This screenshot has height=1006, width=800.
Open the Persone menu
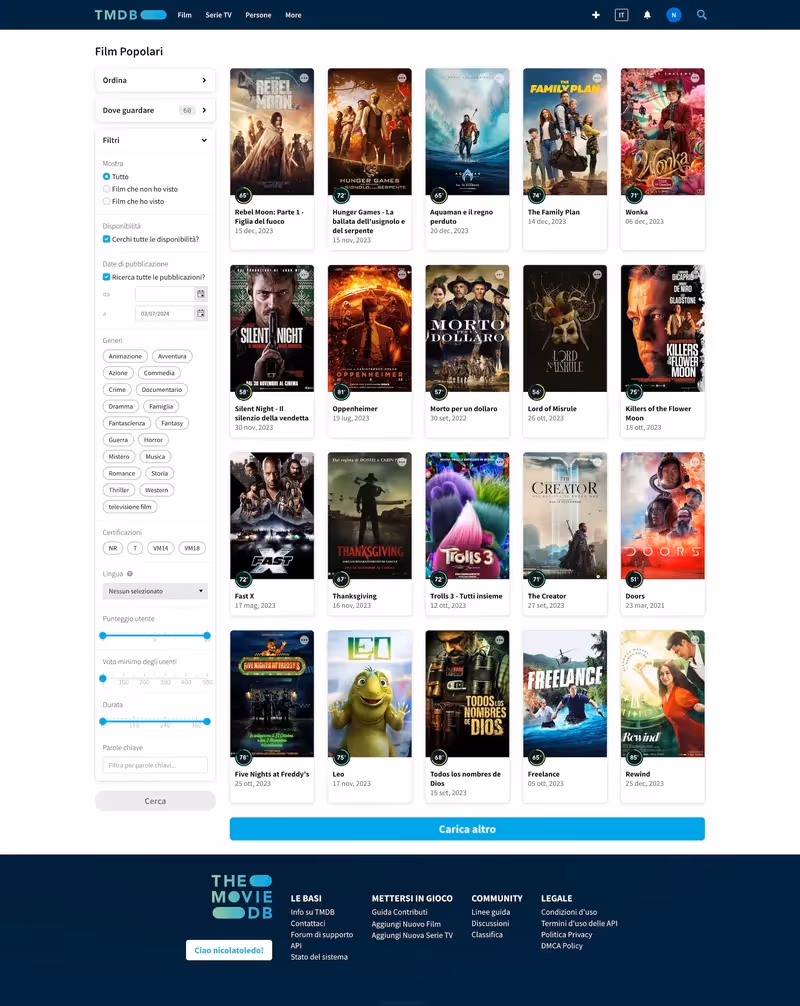coord(258,15)
